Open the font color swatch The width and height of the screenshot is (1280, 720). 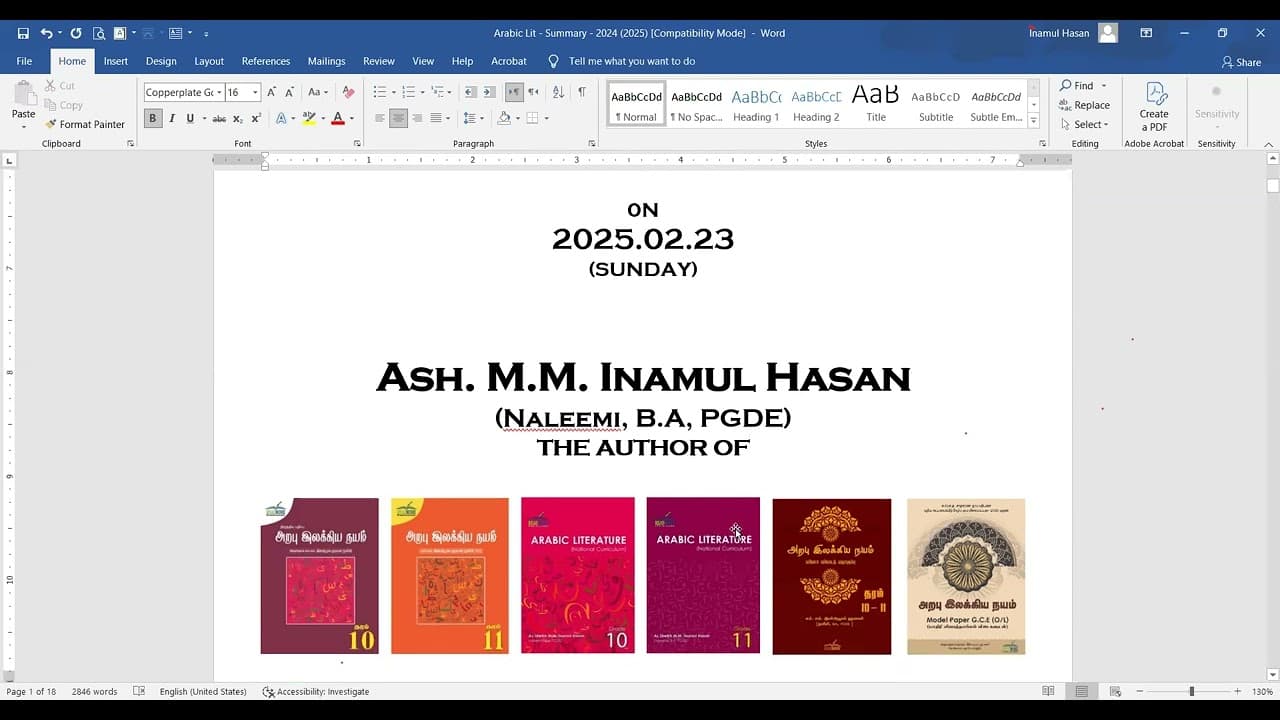point(340,118)
